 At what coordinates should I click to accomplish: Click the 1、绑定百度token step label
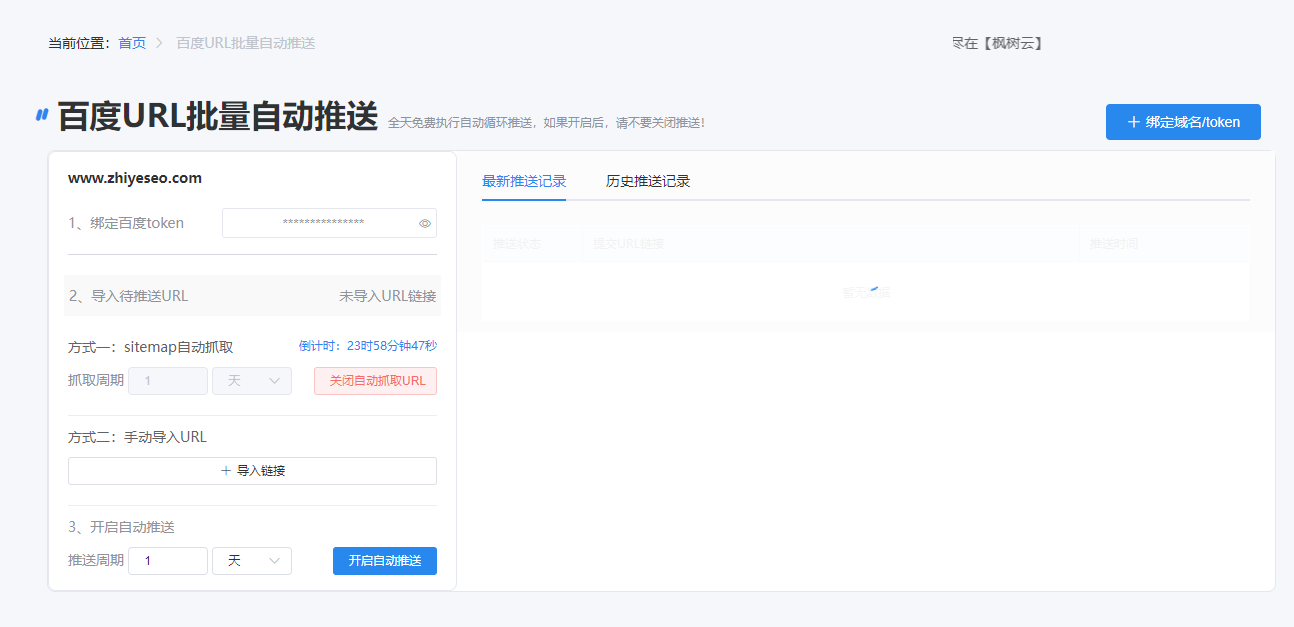[x=126, y=223]
